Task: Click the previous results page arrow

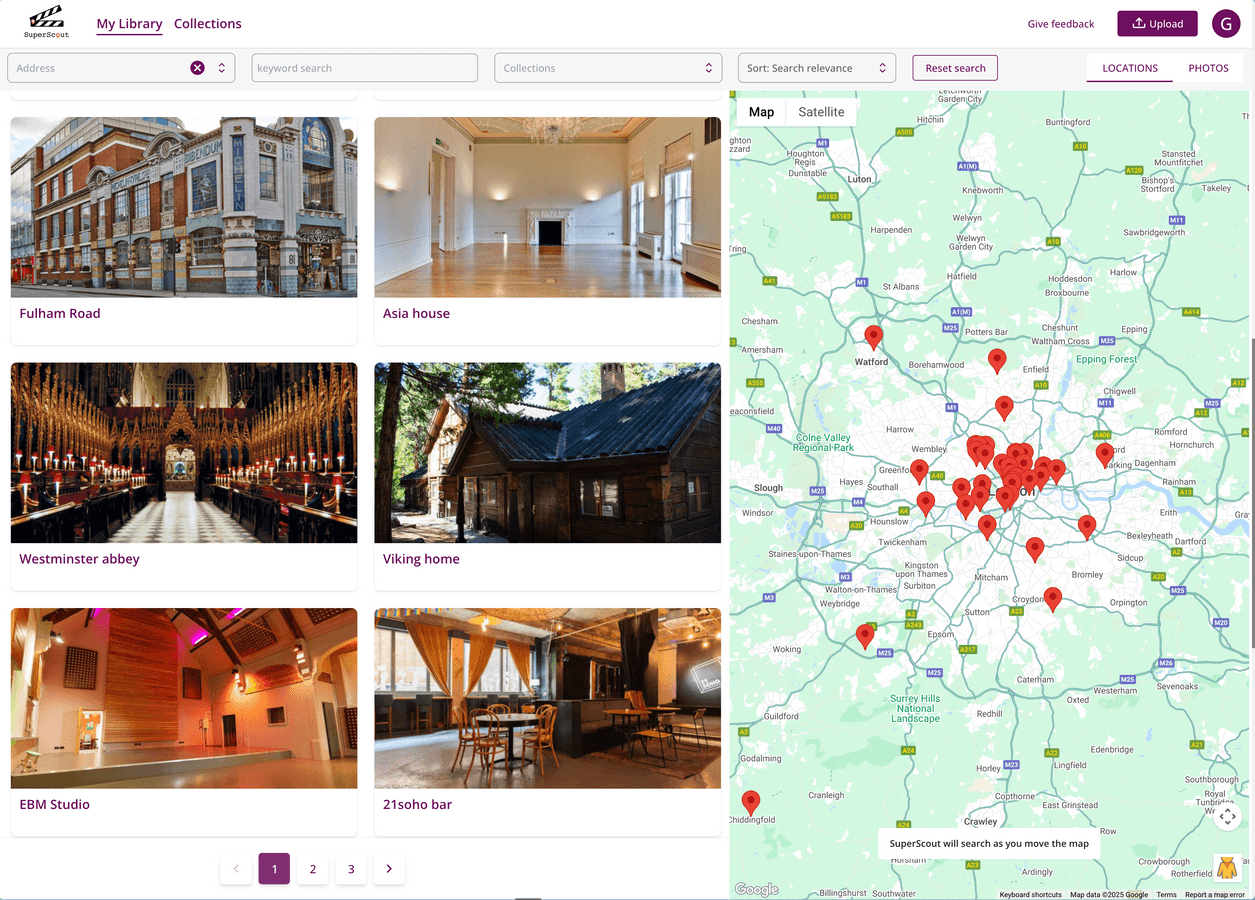Action: point(236,869)
